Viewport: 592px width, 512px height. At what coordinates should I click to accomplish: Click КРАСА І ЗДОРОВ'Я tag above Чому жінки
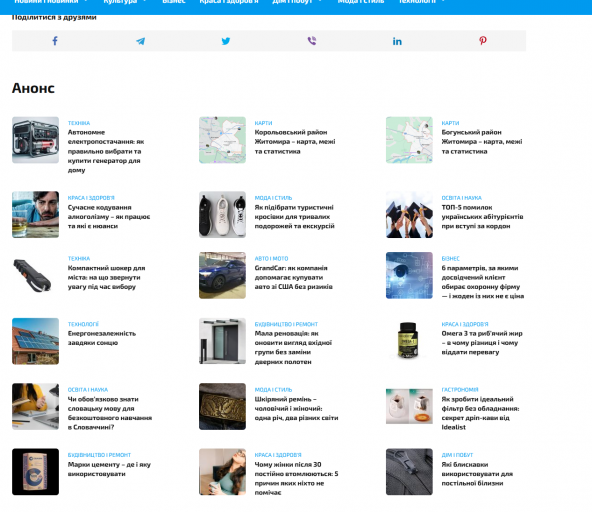click(278, 455)
